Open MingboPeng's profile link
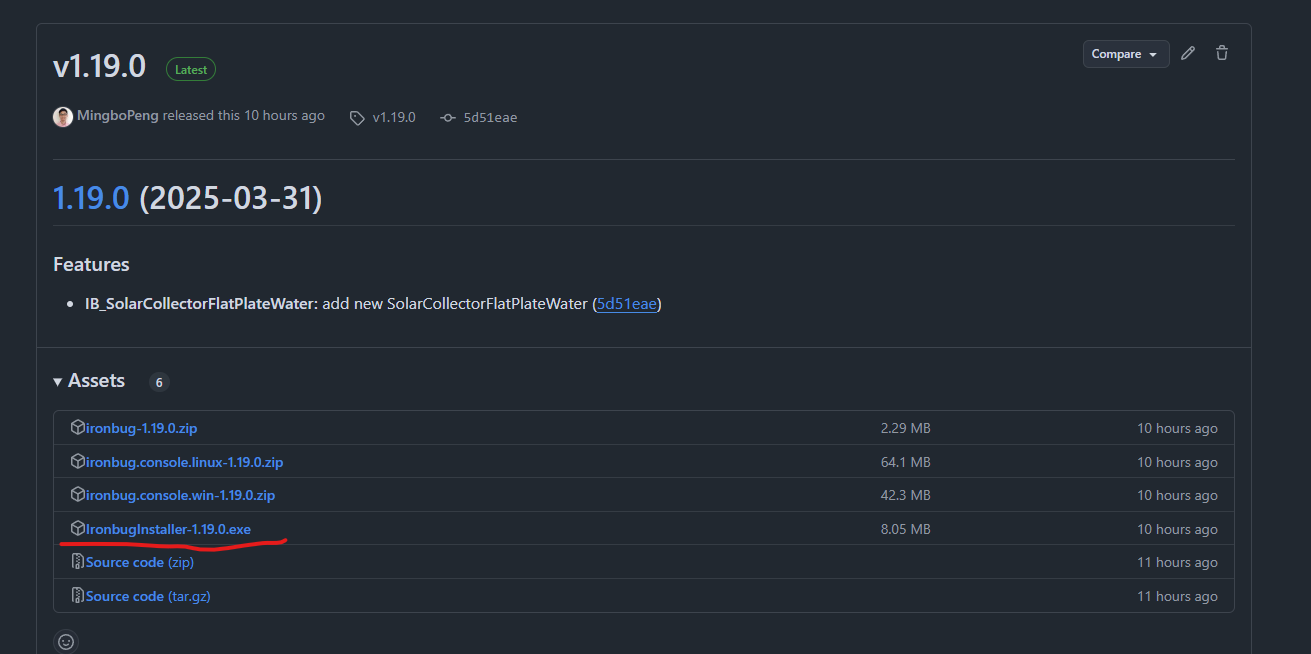The width and height of the screenshot is (1311, 654). (x=118, y=116)
